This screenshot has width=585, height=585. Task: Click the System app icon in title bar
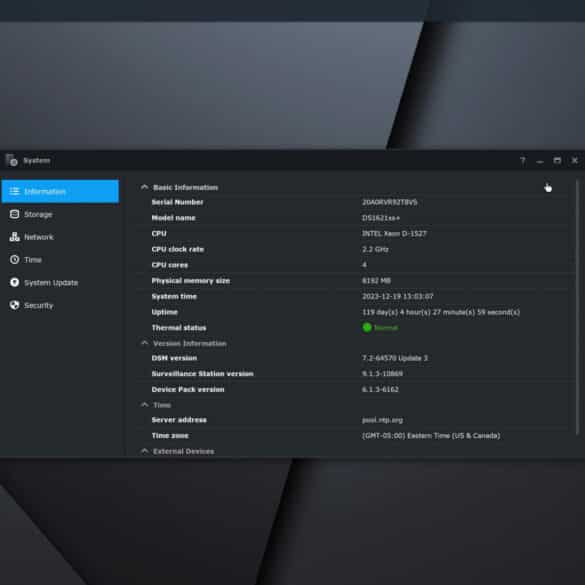point(12,160)
